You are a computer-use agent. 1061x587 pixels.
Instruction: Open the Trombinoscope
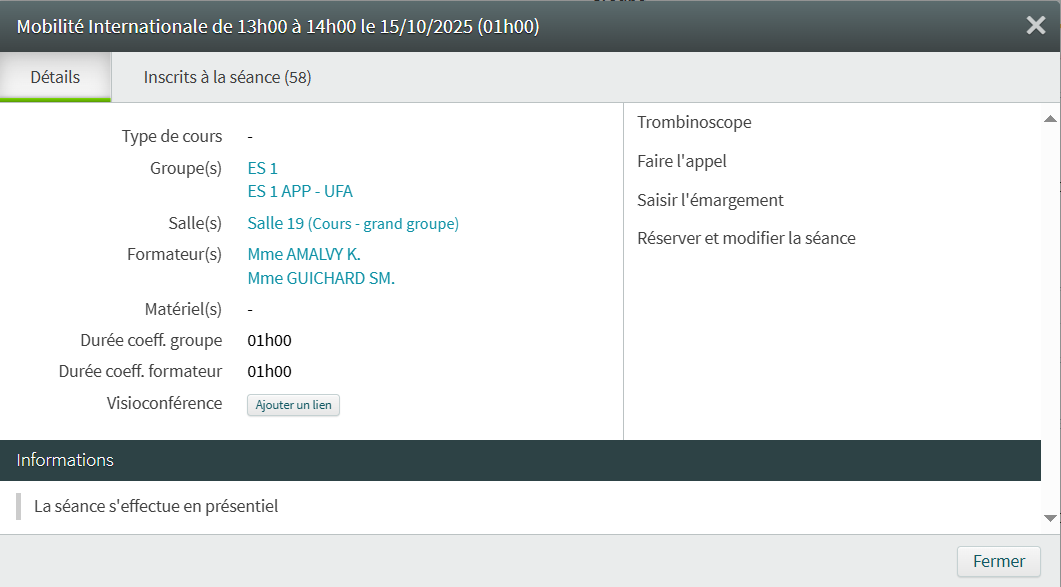[x=694, y=122]
